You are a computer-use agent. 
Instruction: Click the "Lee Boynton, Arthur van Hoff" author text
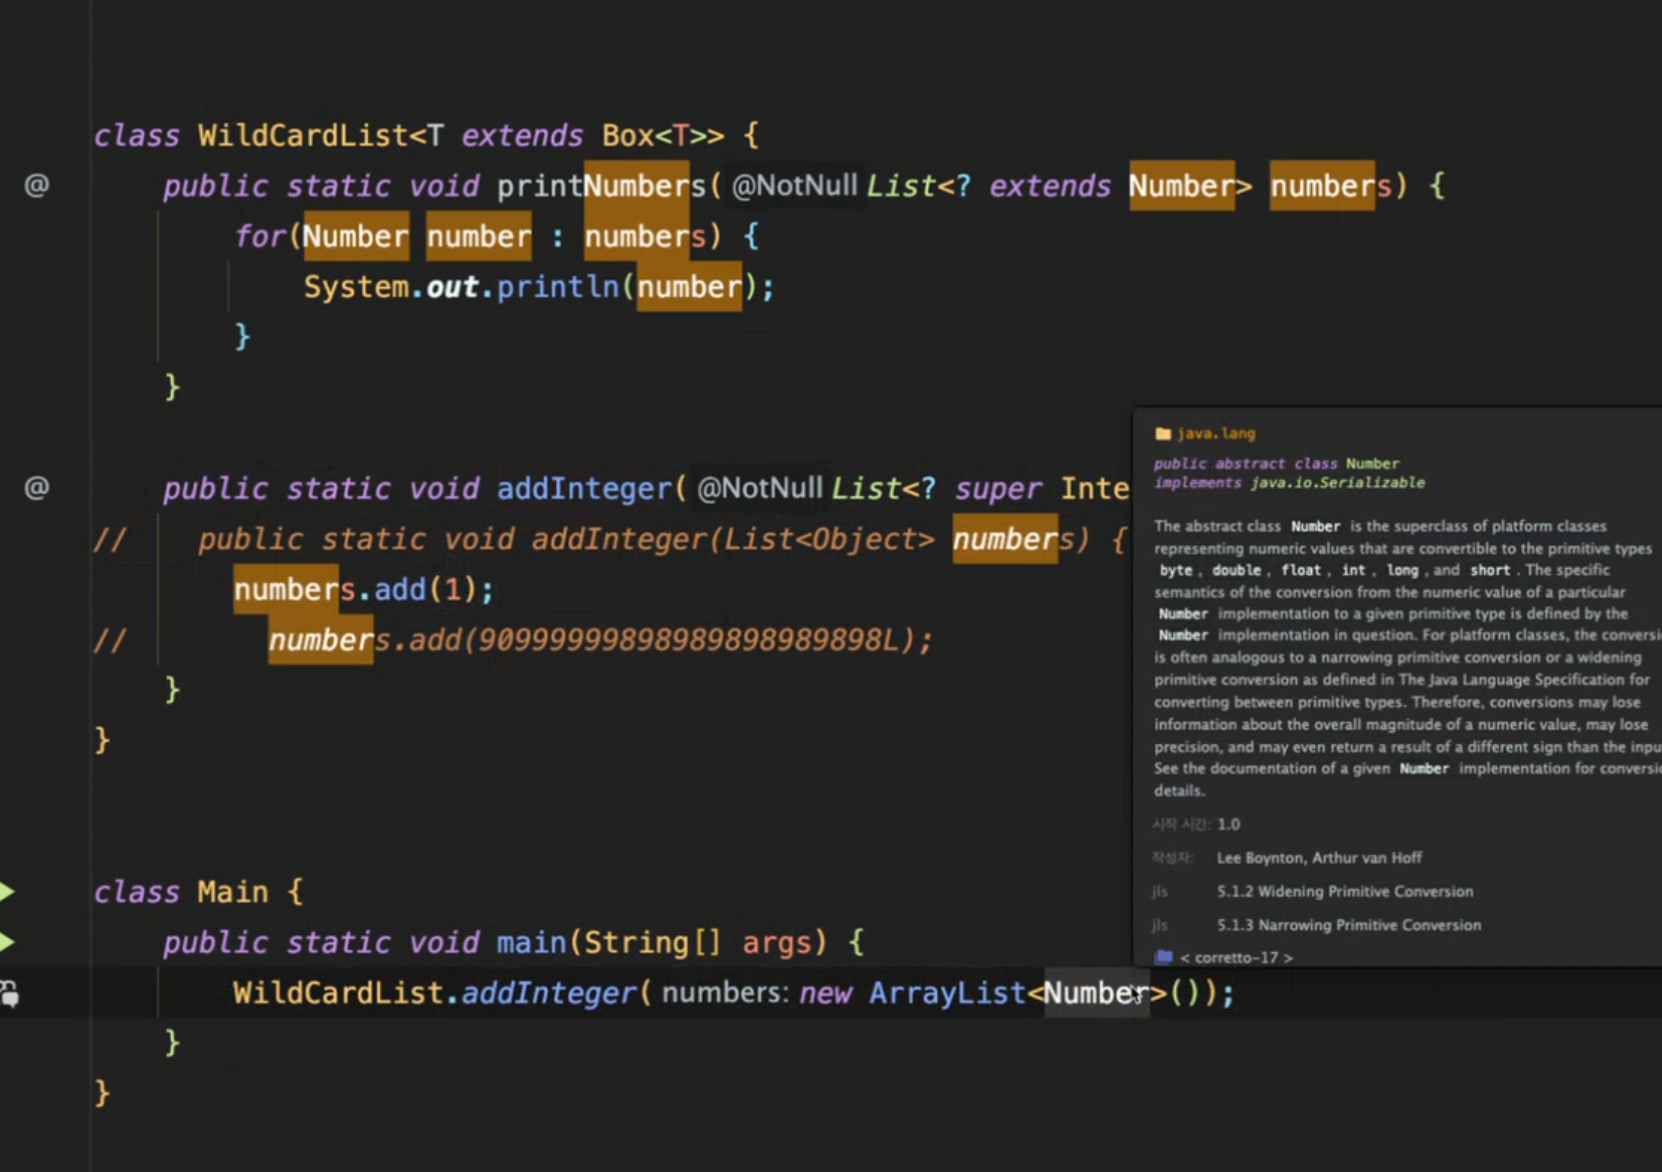1319,858
